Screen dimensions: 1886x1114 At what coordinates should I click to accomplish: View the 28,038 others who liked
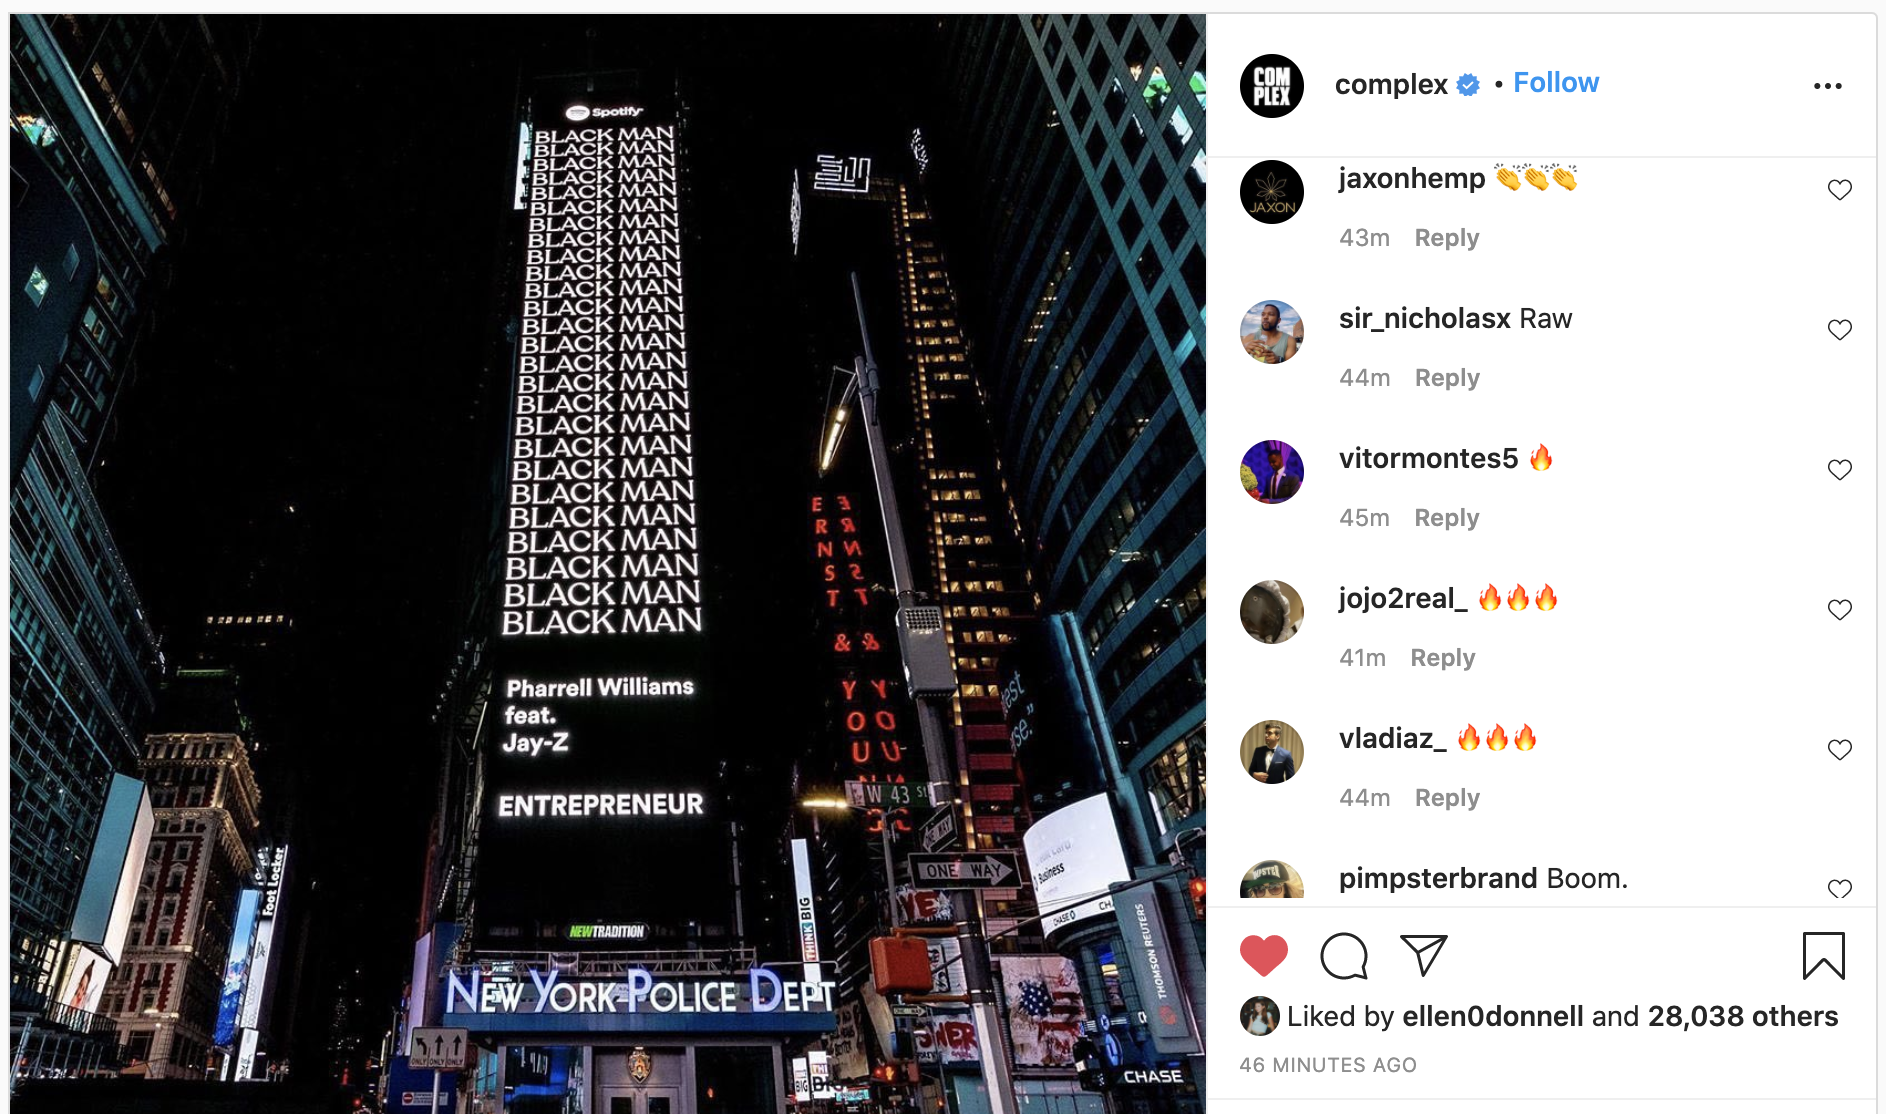coord(1743,1016)
